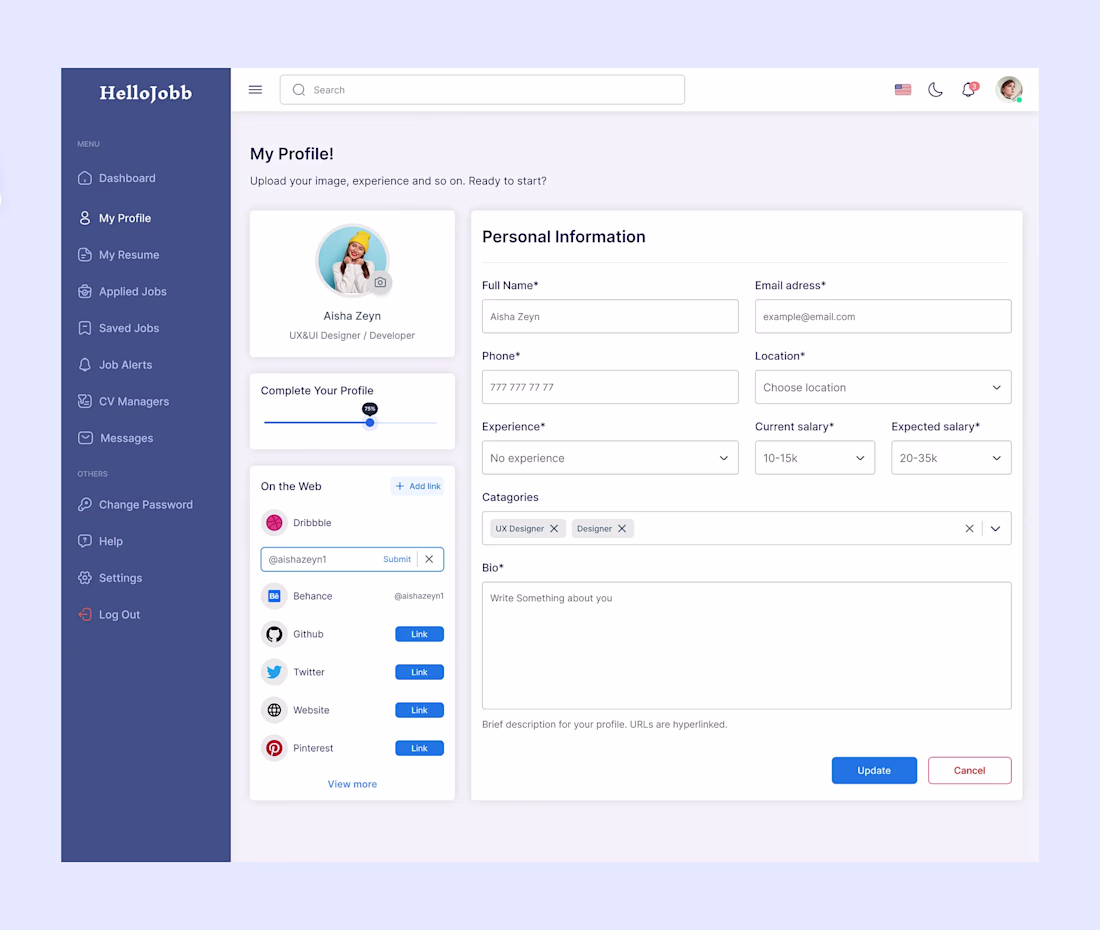Open the user avatar menu in header
Viewport: 1100px width, 930px height.
point(1009,90)
